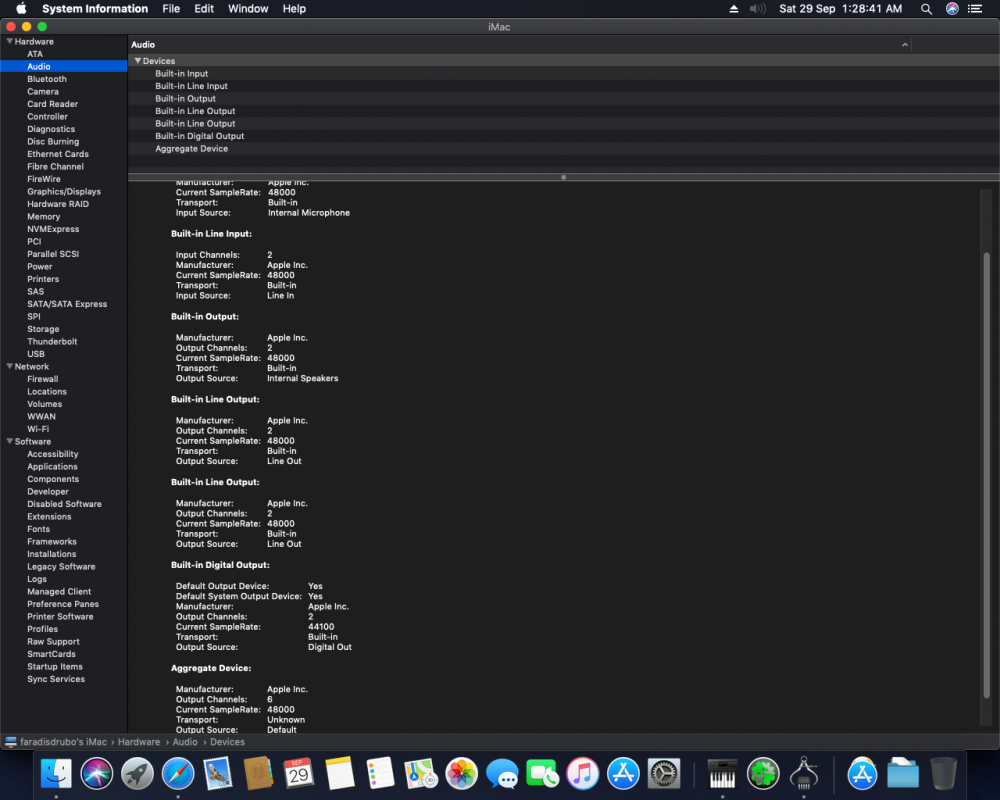Click Devices in the bottom path bar

click(227, 742)
